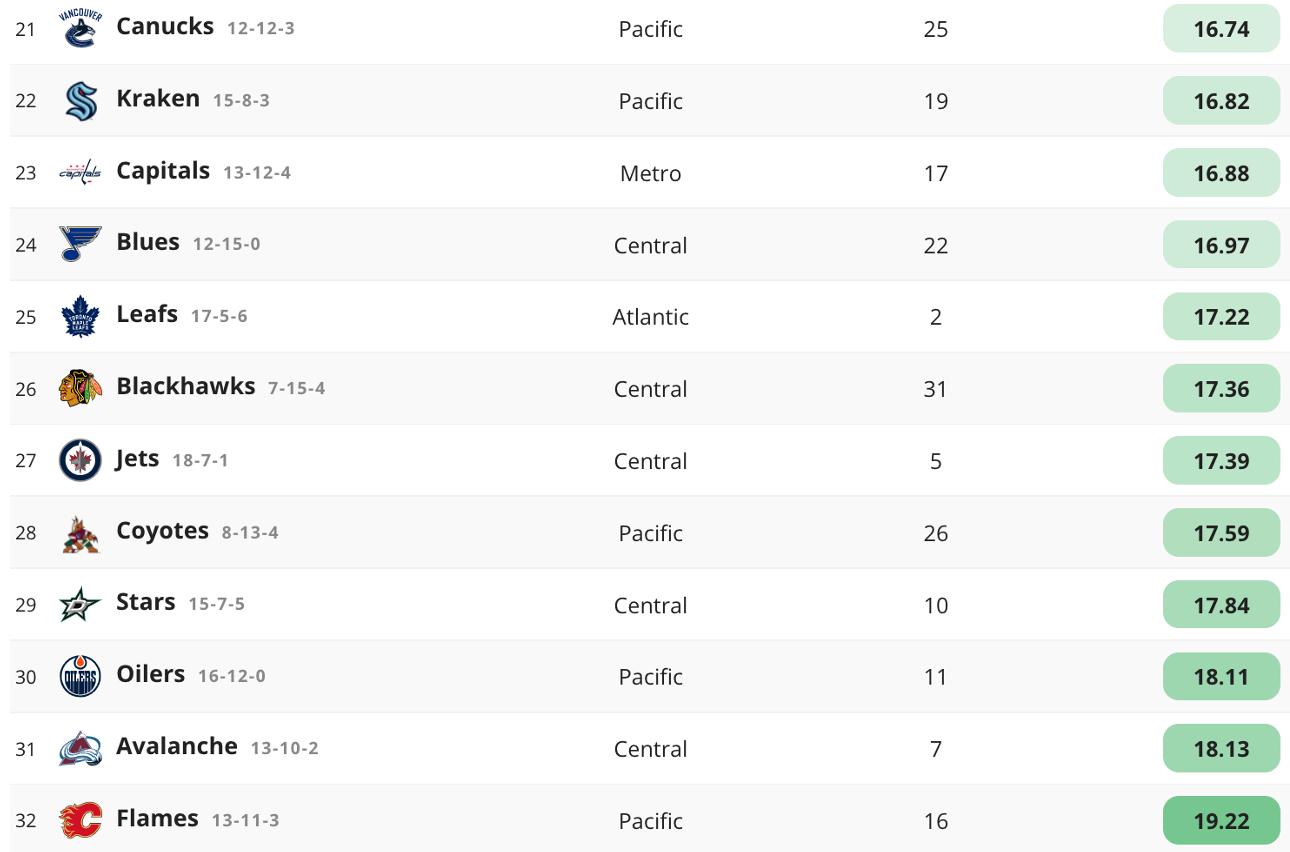1290x852 pixels.
Task: Click the Seattle Kraken logo
Action: pyautogui.click(x=80, y=101)
